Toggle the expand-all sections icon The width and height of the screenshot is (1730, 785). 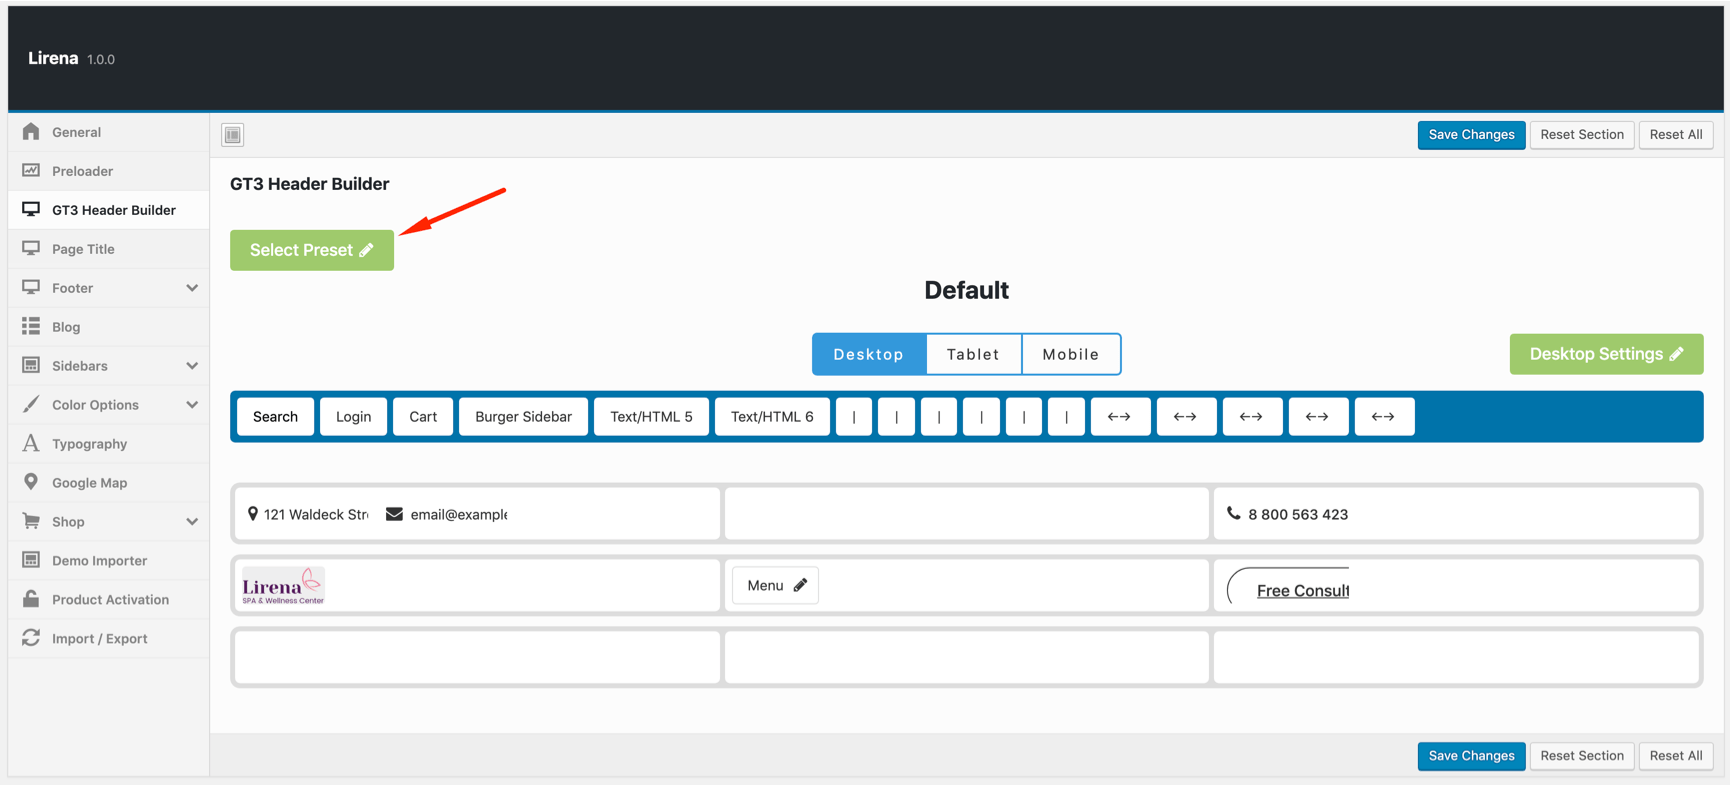pyautogui.click(x=233, y=135)
